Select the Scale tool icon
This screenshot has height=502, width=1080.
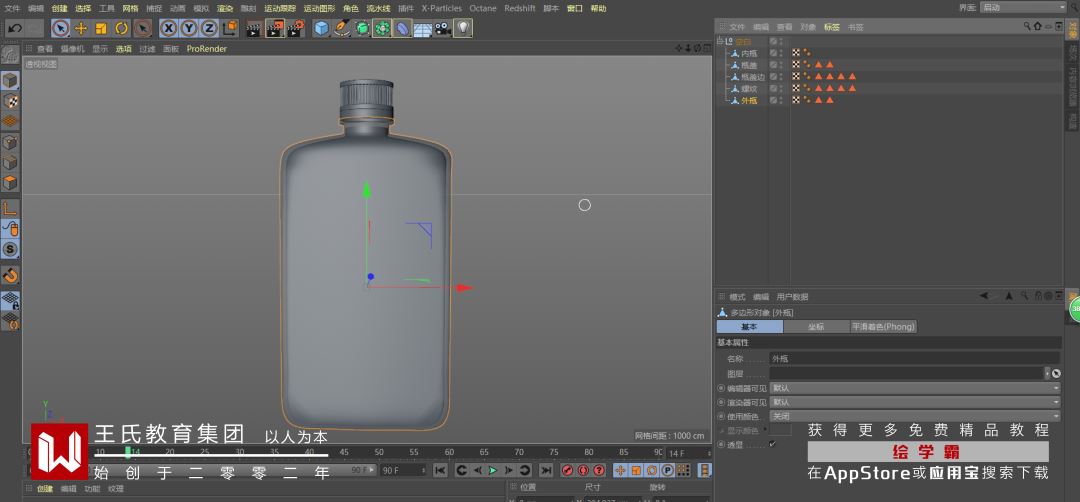tap(101, 28)
